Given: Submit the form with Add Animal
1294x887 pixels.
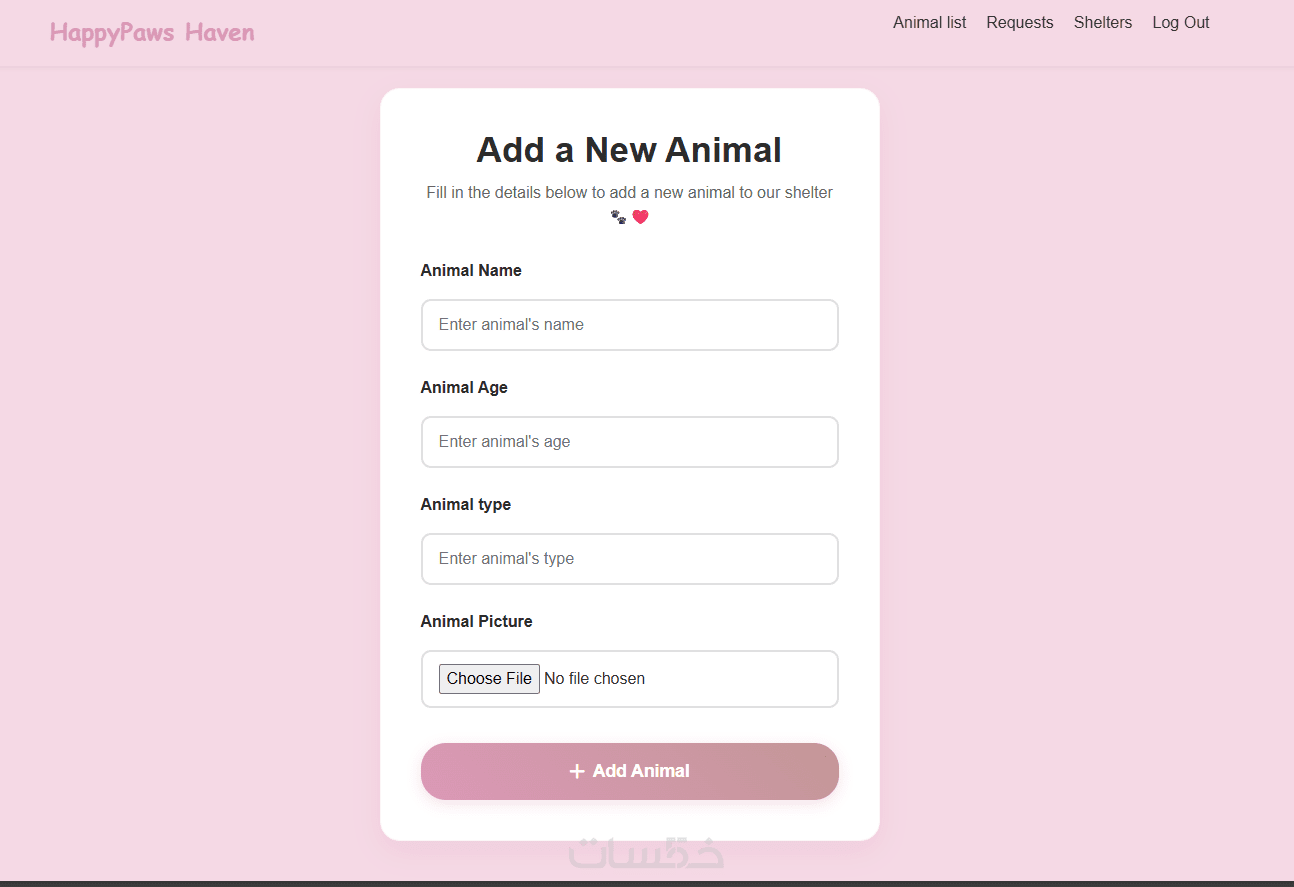Looking at the screenshot, I should 629,771.
